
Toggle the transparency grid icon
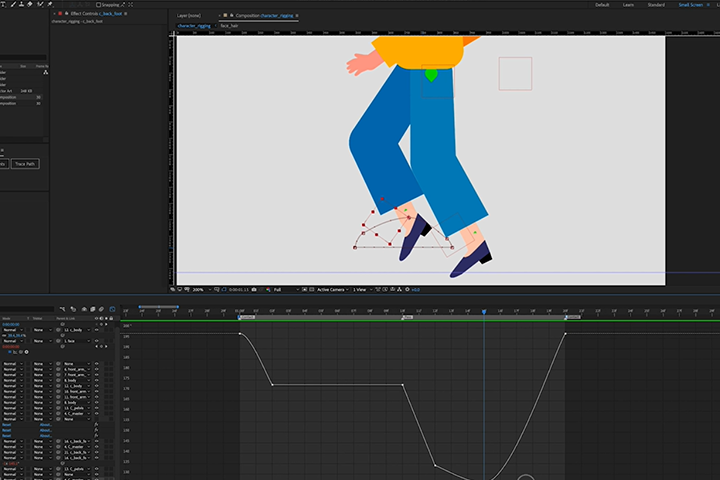pyautogui.click(x=312, y=290)
